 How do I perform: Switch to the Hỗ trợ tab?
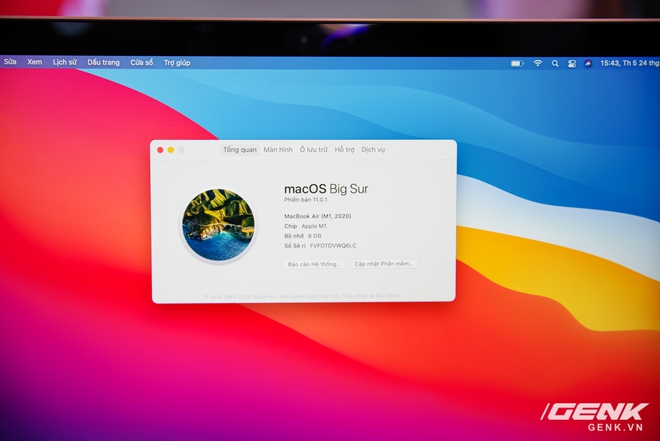344,149
